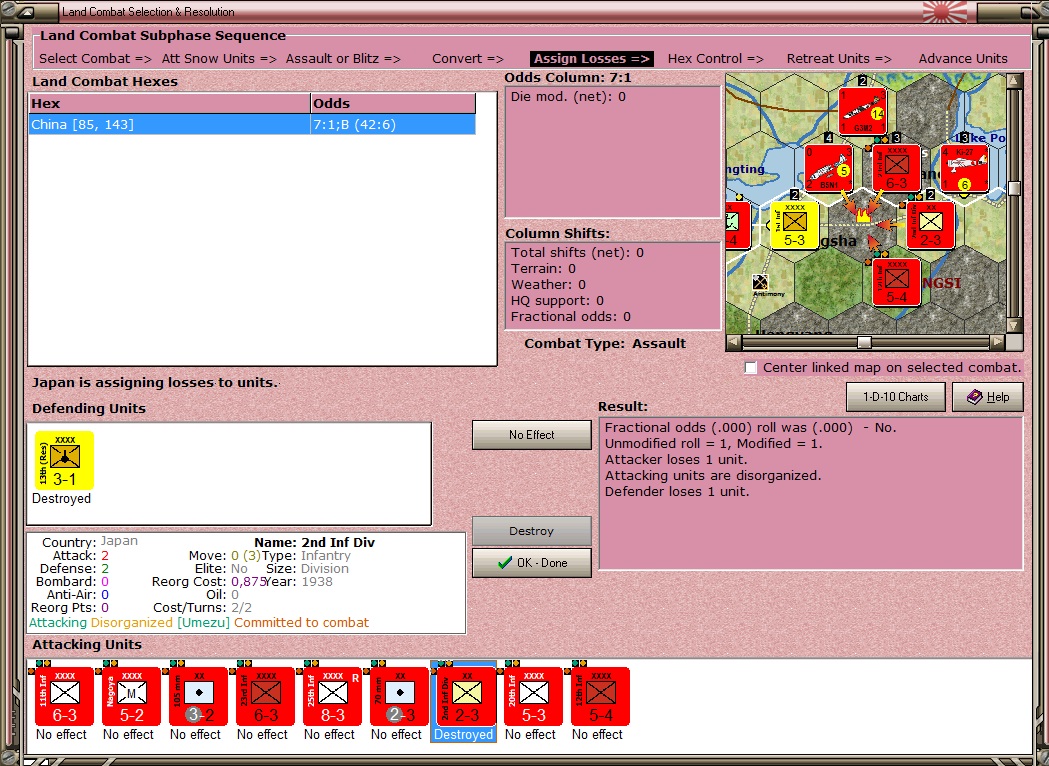This screenshot has width=1049, height=766.
Task: Click the map's scroll-down arrow
Action: (x=1014, y=326)
